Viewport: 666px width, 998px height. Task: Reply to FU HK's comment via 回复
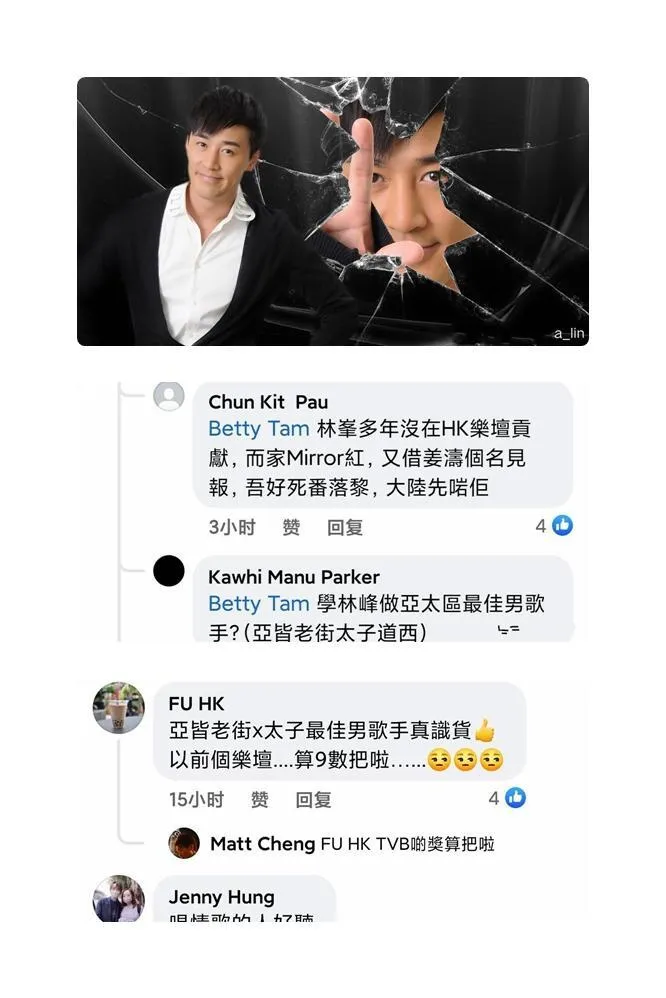tap(313, 799)
